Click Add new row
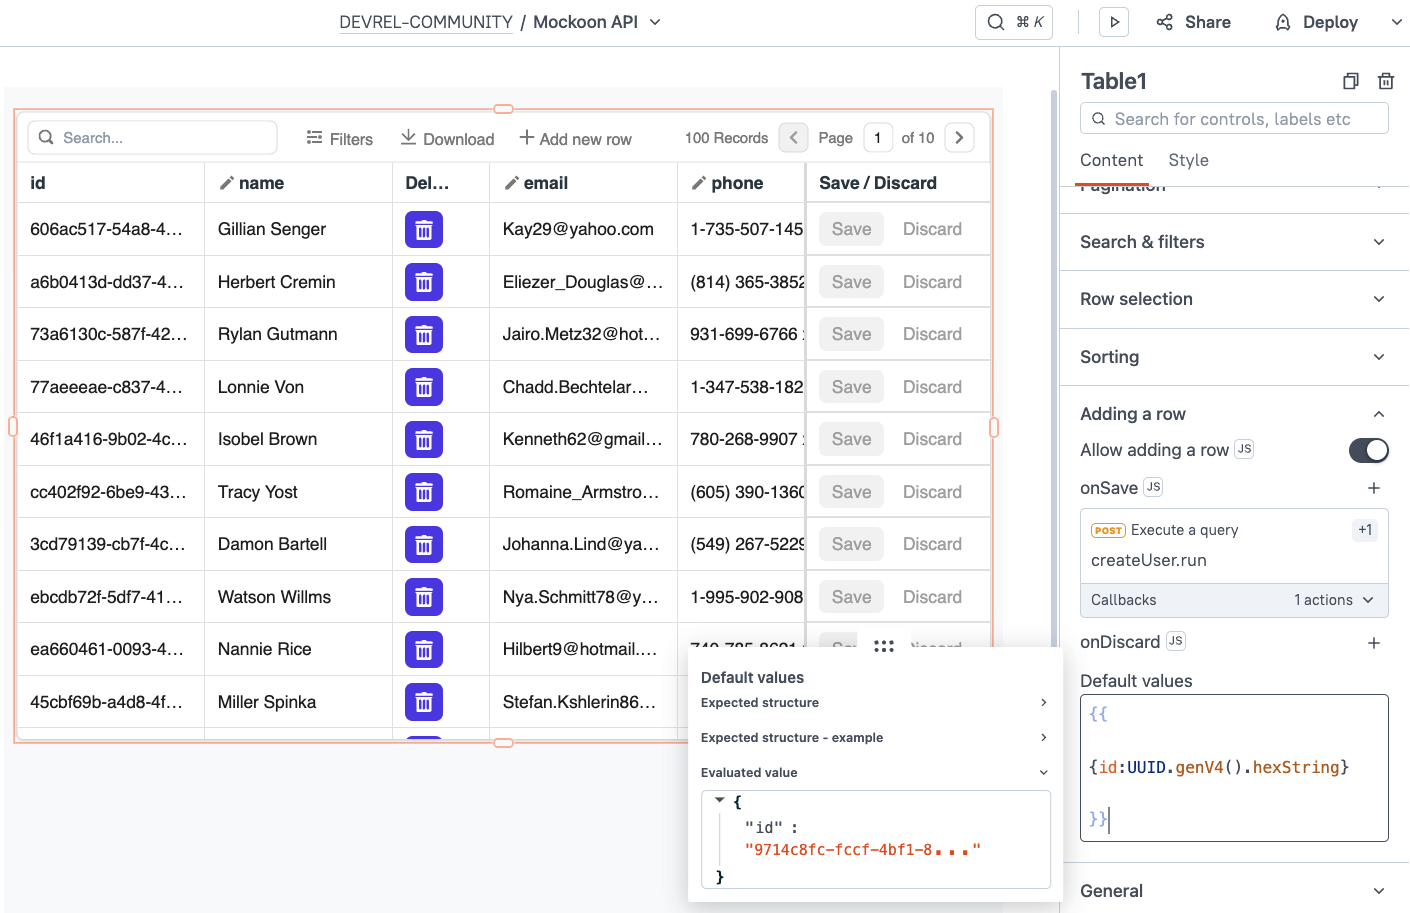Screen dimensions: 1410x913 [x=575, y=139]
